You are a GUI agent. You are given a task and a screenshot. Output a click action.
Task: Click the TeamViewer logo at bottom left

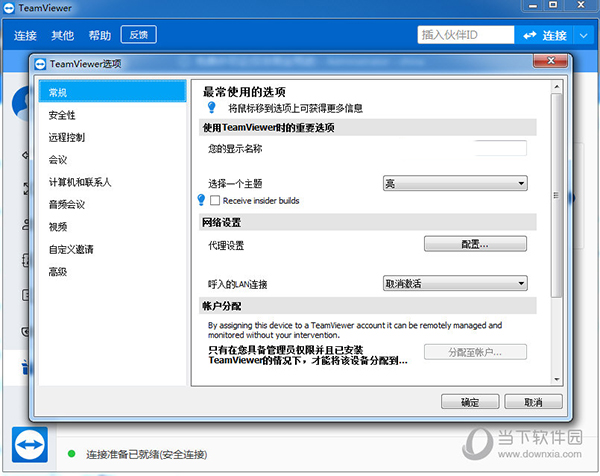click(x=30, y=445)
